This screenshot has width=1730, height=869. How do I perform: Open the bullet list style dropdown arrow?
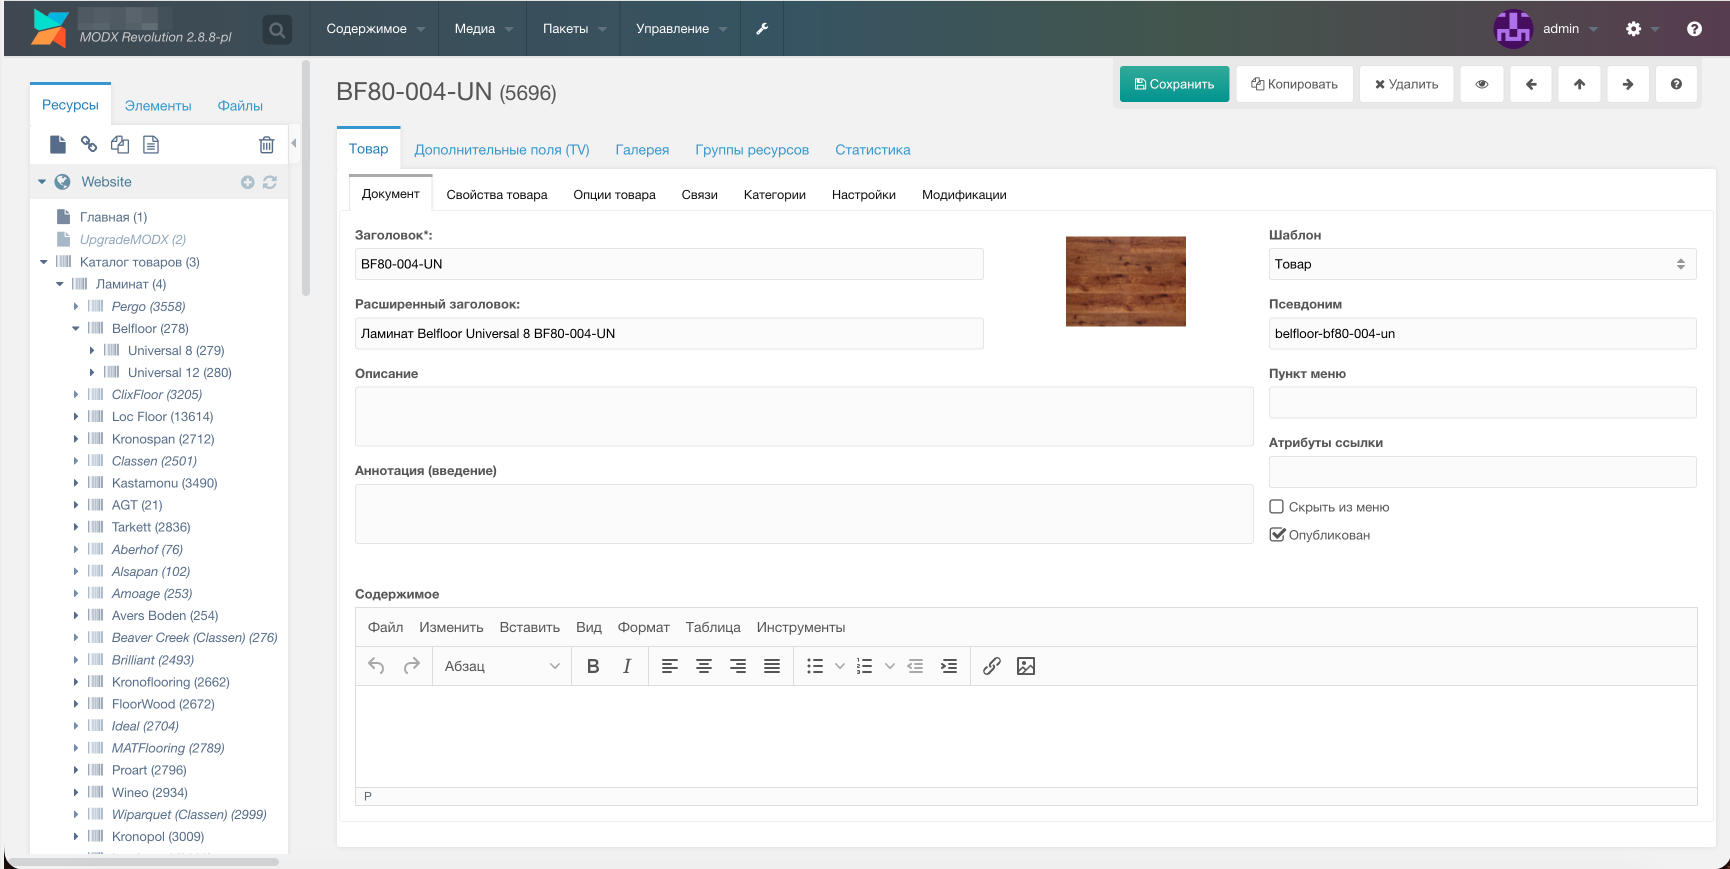840,666
